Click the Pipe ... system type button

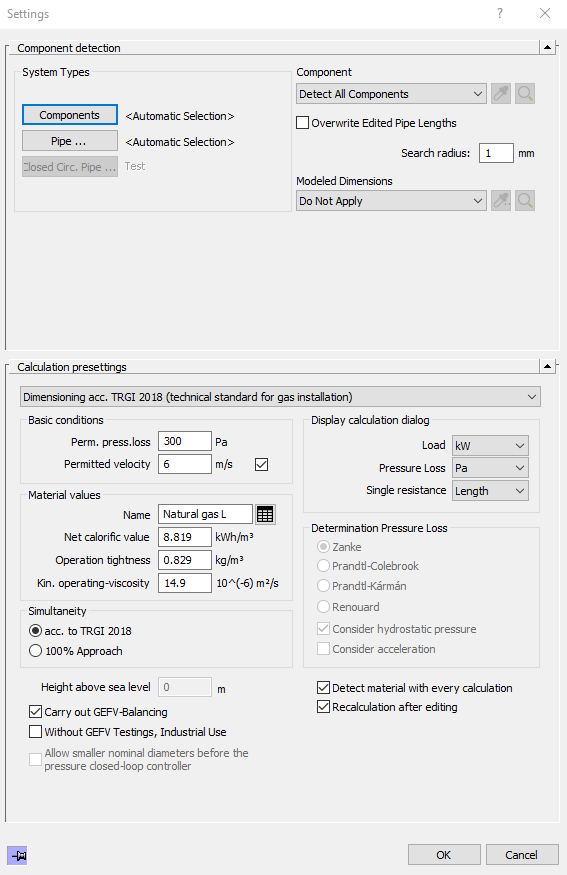point(70,141)
